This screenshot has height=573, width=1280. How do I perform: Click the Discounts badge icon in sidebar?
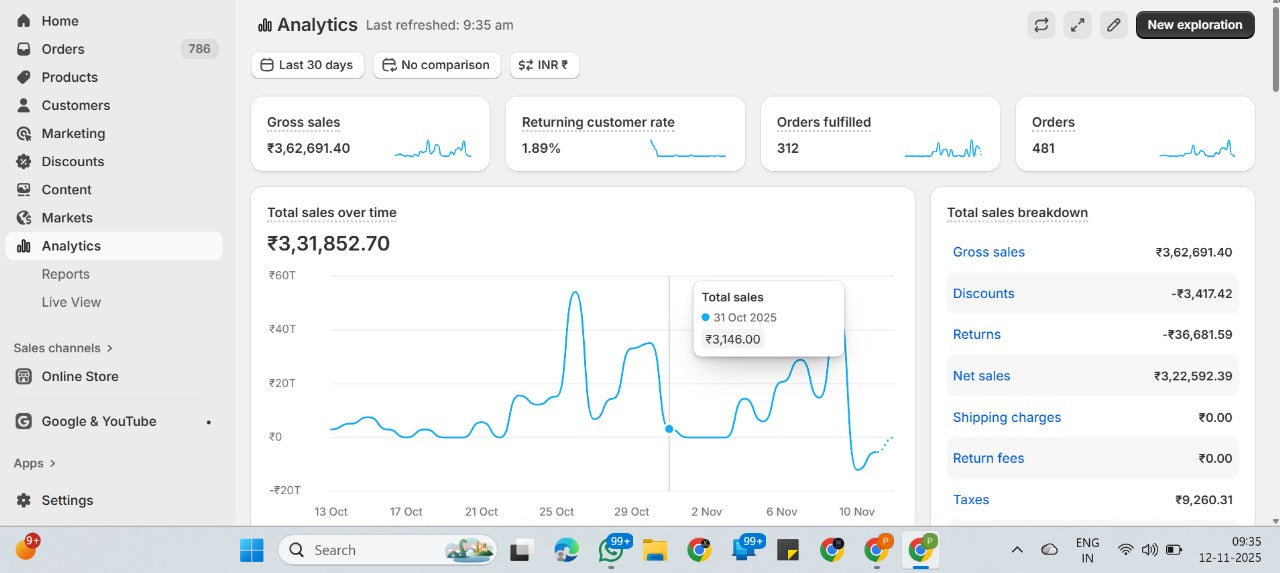[23, 161]
